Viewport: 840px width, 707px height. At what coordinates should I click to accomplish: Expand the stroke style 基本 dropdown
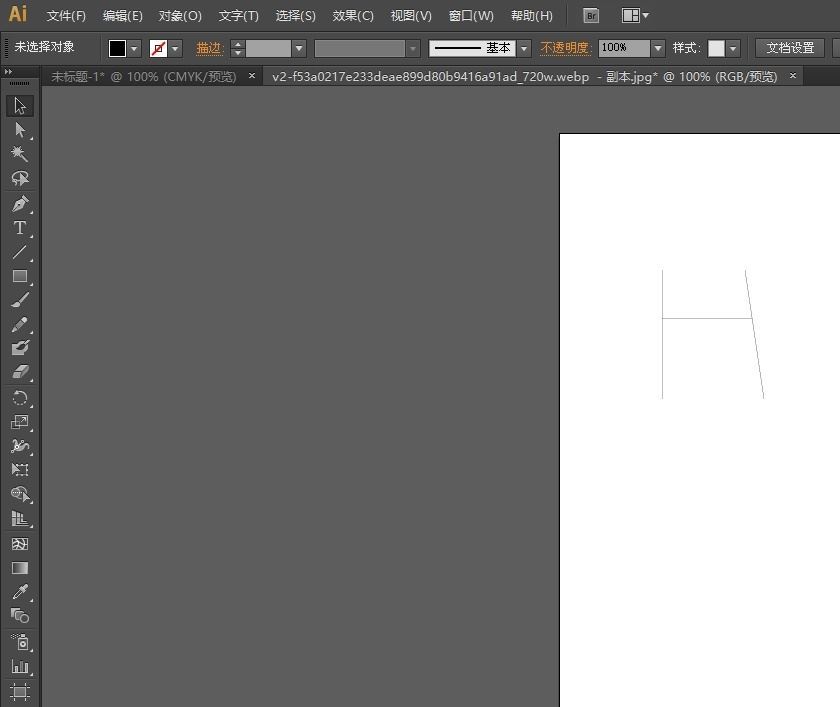pyautogui.click(x=524, y=48)
